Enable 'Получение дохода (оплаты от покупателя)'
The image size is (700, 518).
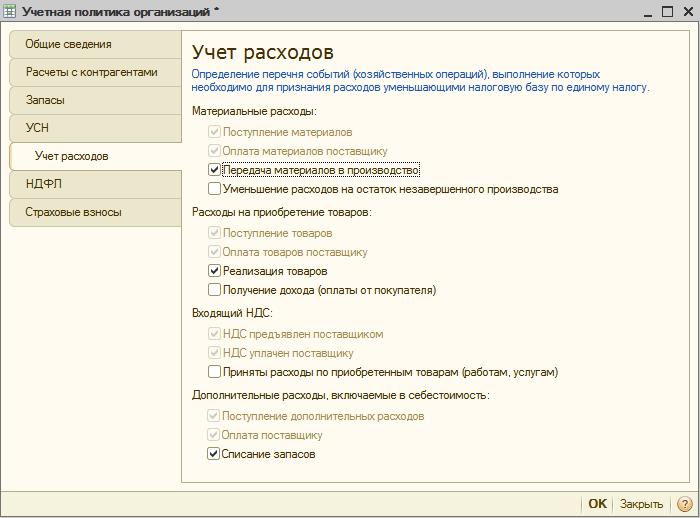click(214, 290)
